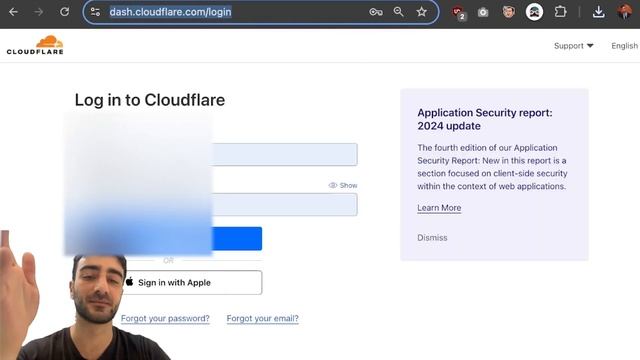This screenshot has height=360, width=640.
Task: Expand the Support dropdown
Action: pos(573,46)
